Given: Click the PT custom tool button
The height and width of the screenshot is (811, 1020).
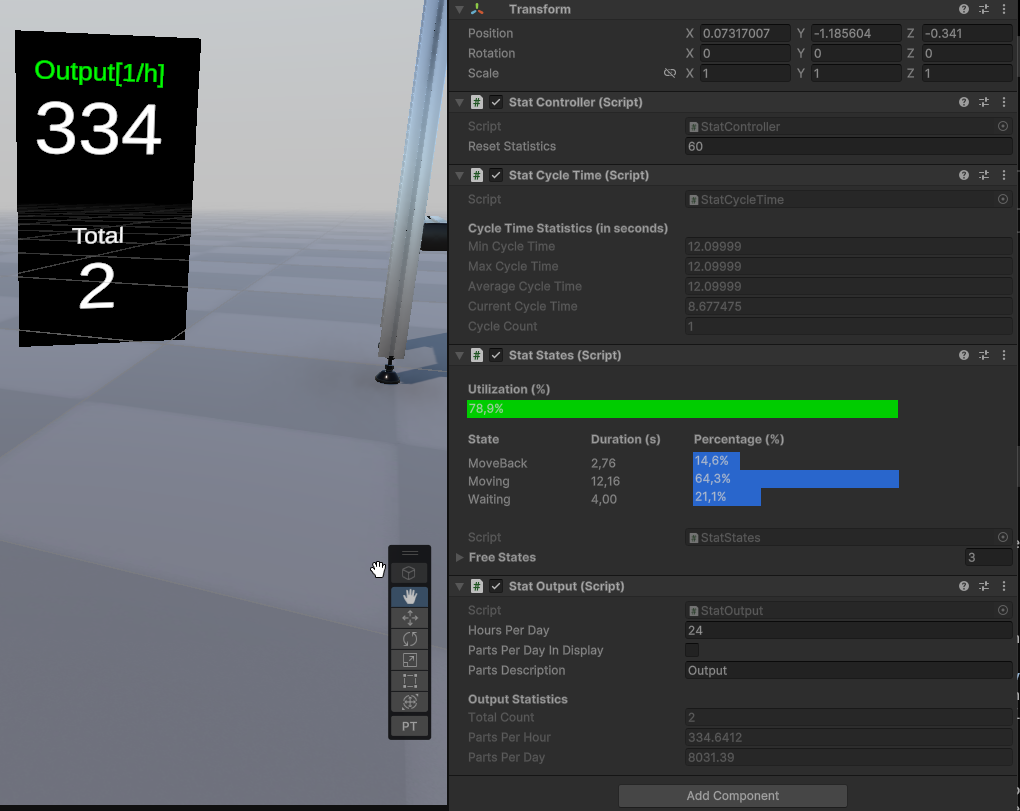Looking at the screenshot, I should click(409, 726).
